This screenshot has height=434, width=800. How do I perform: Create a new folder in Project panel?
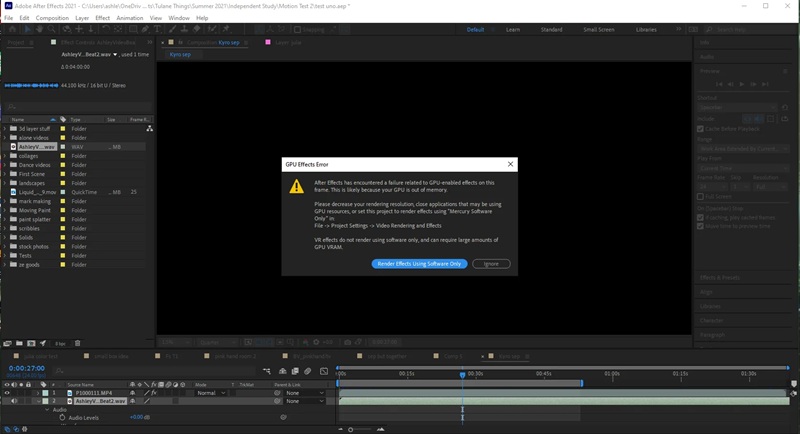[x=19, y=343]
